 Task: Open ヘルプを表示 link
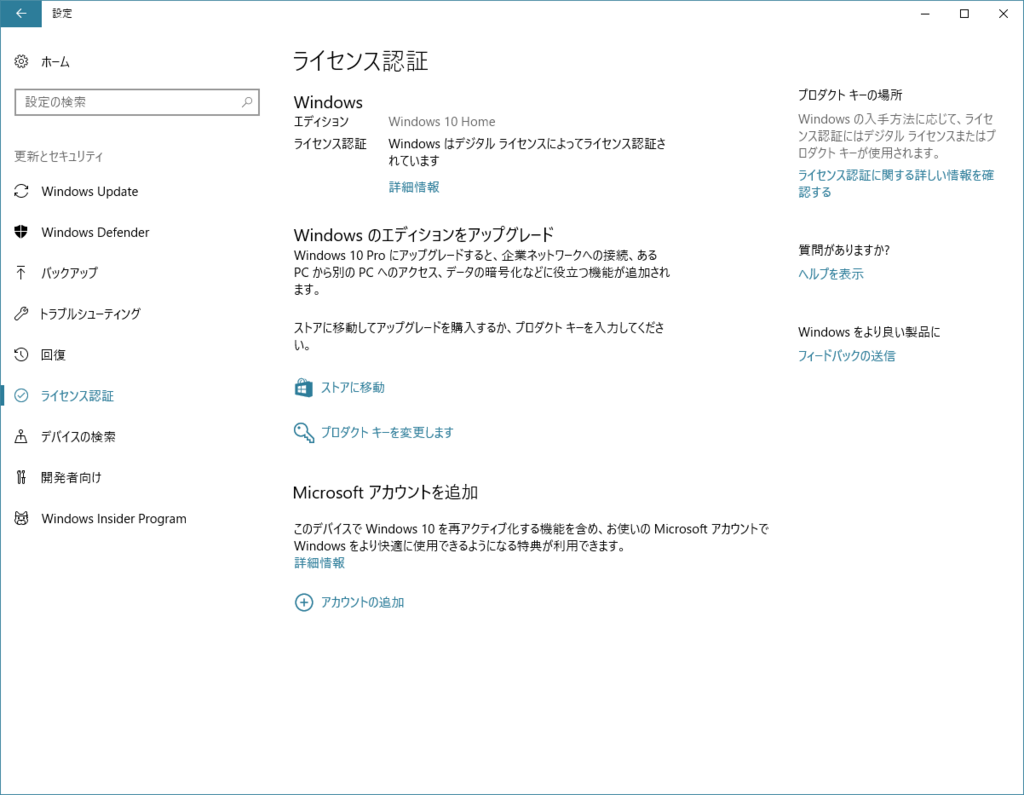(831, 274)
